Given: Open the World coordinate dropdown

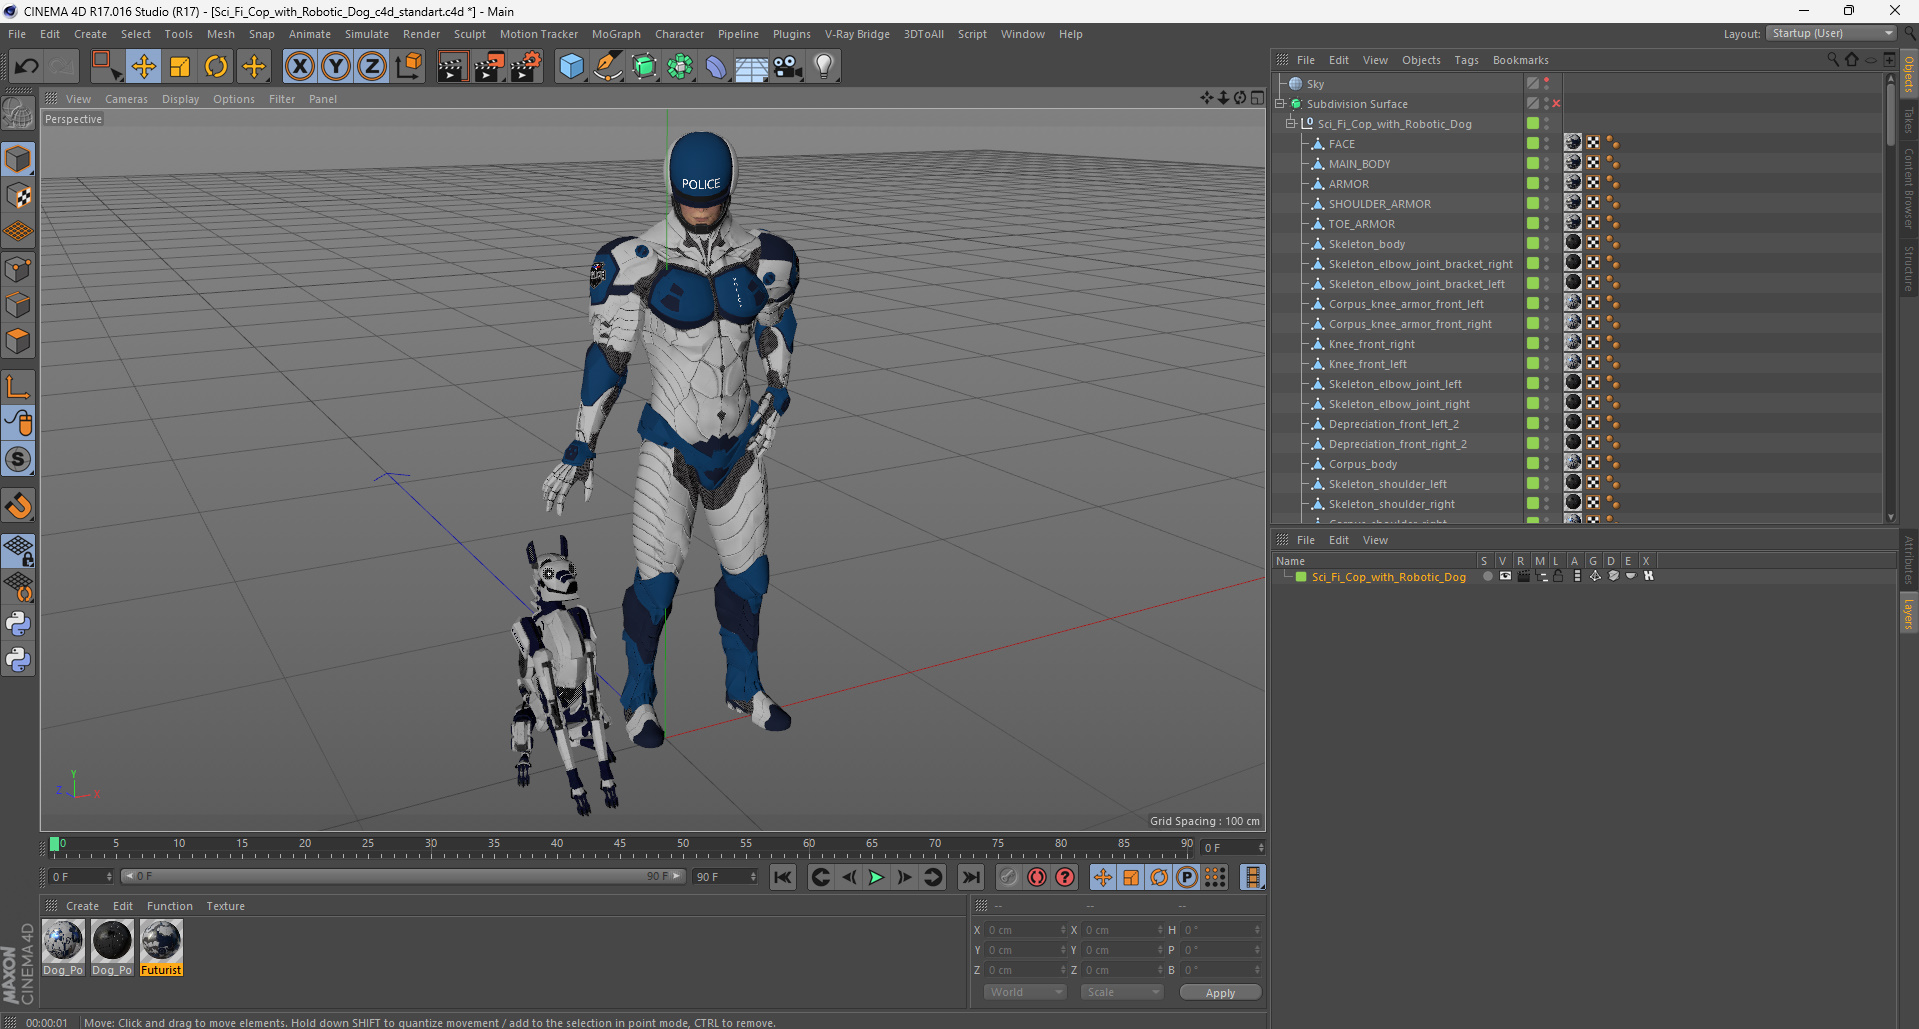Looking at the screenshot, I should (x=1024, y=992).
